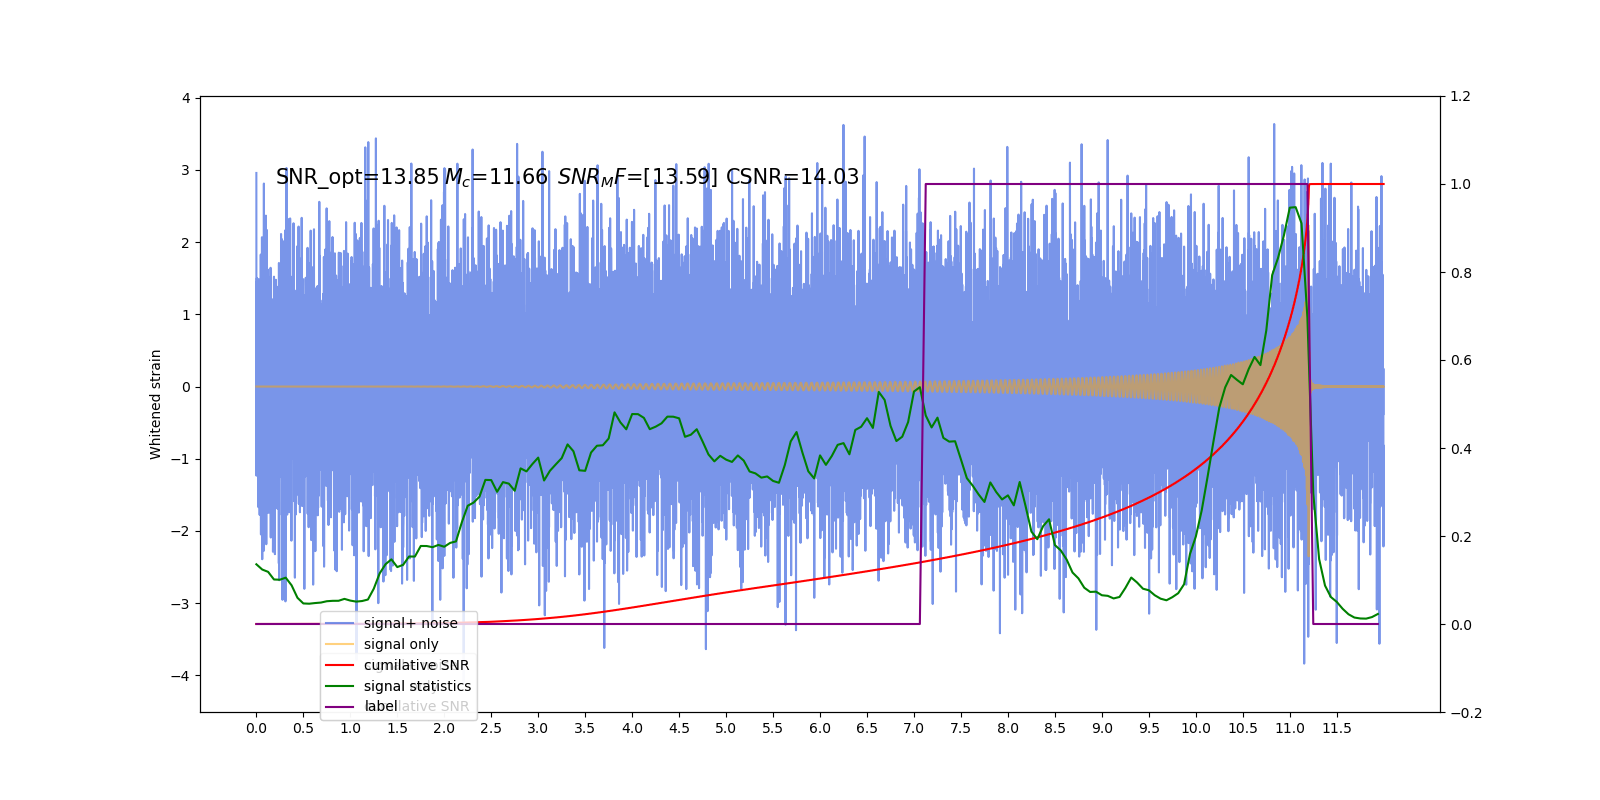Click the right y-axis tick label 0.0

(1460, 625)
